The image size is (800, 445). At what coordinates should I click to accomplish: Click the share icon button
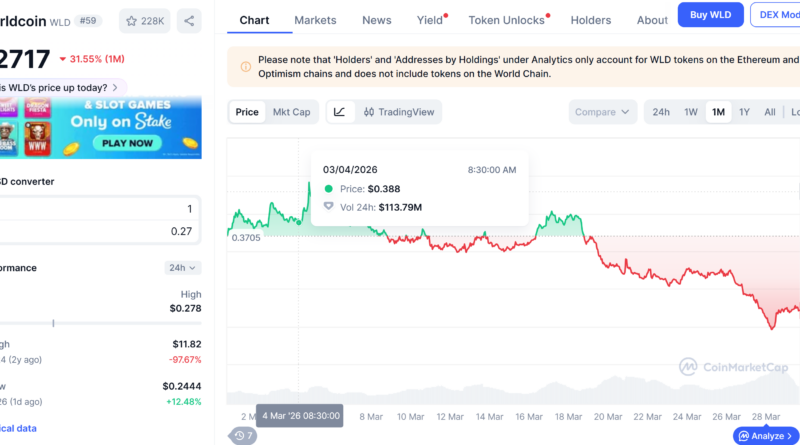190,20
